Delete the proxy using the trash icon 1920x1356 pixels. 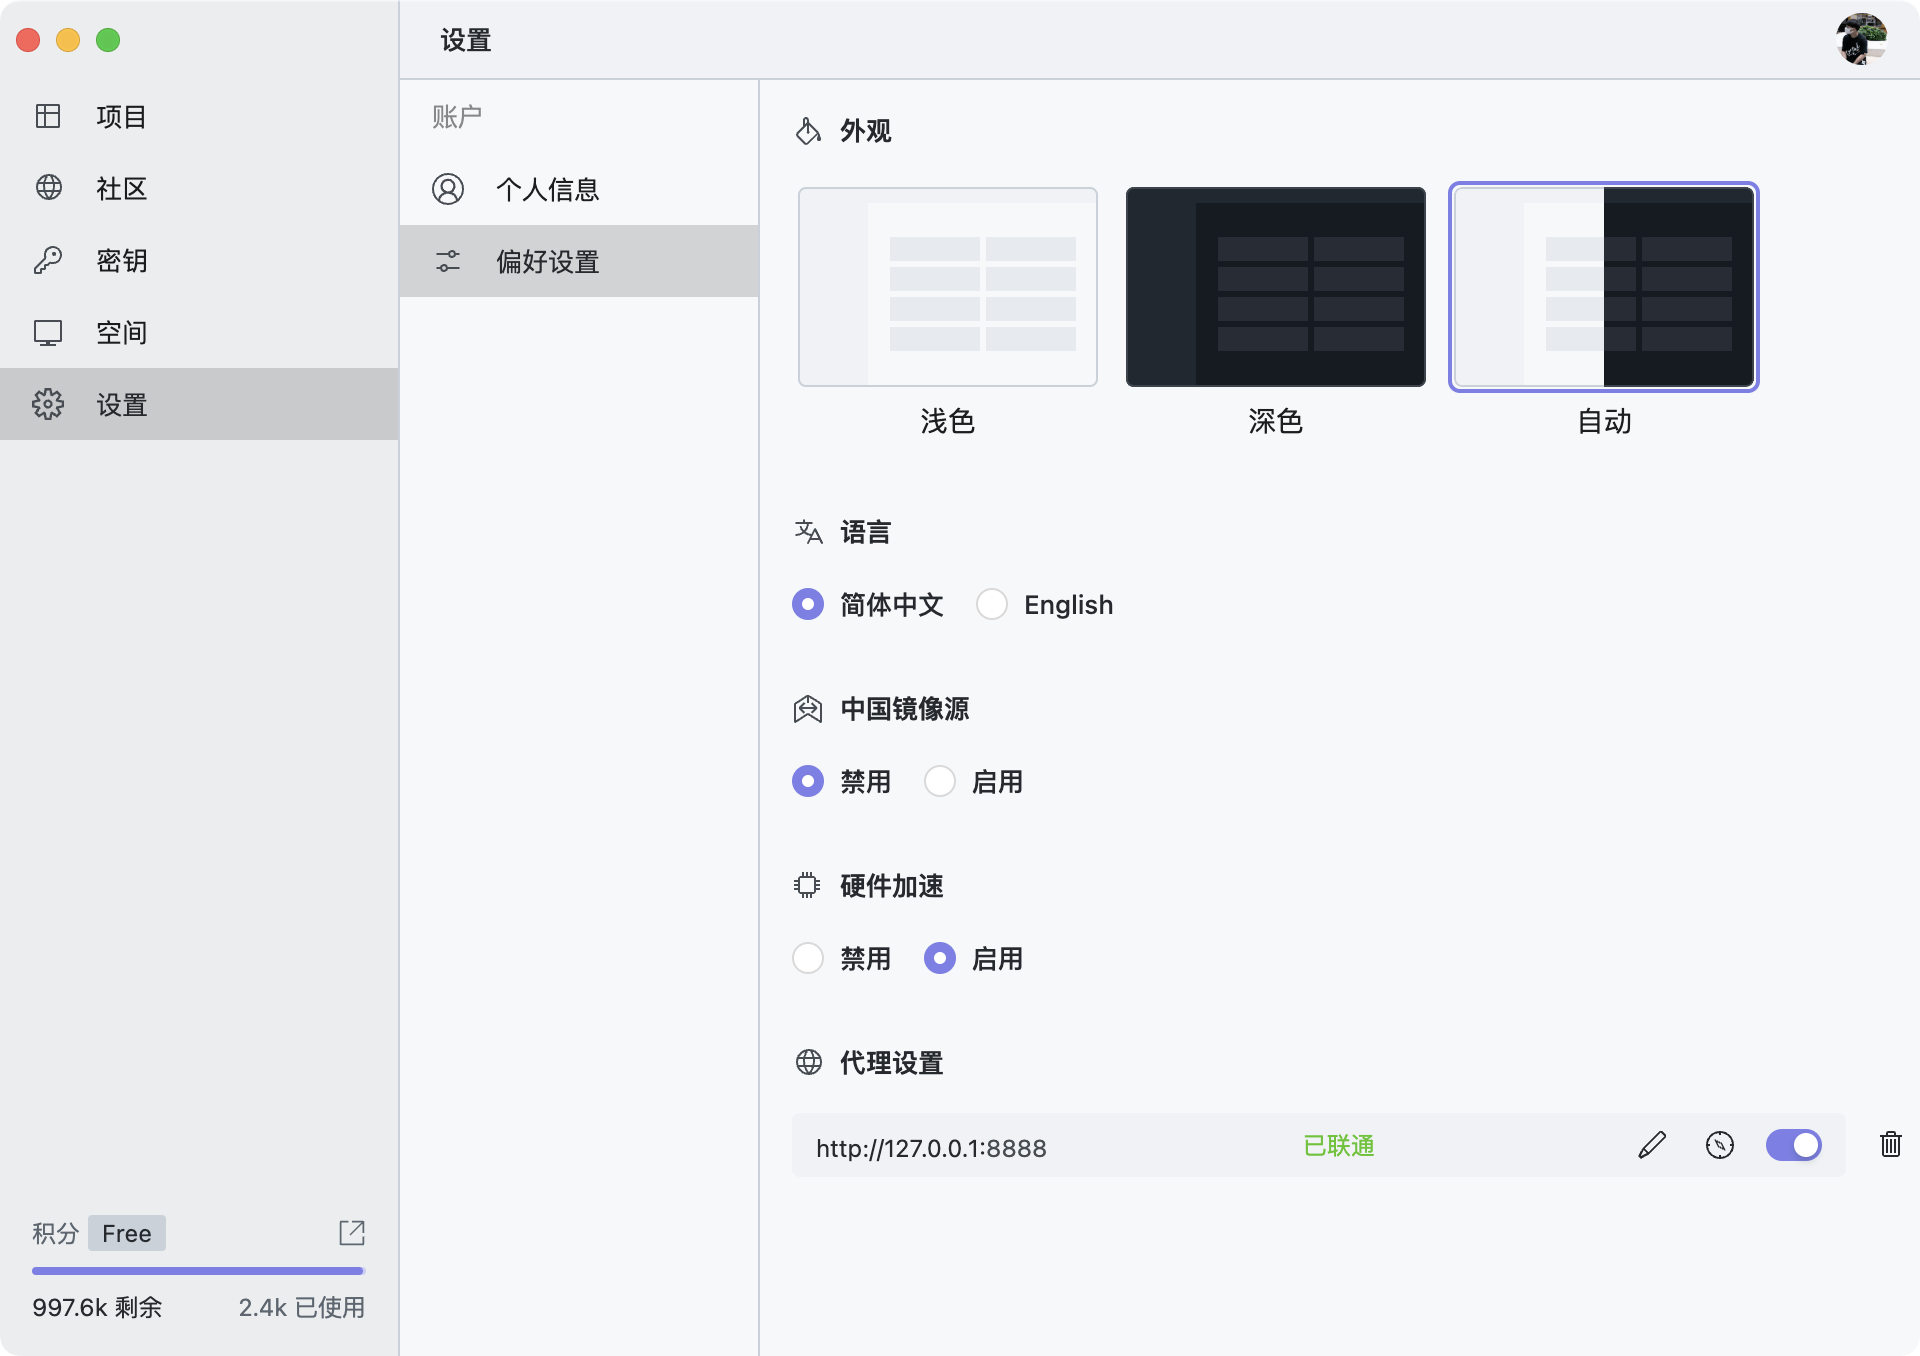pyautogui.click(x=1890, y=1144)
